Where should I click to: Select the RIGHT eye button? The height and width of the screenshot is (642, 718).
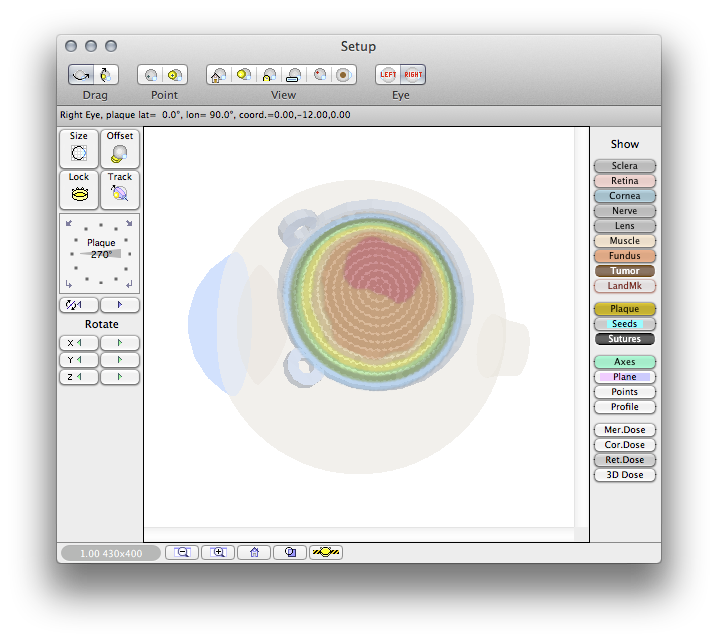[x=413, y=75]
